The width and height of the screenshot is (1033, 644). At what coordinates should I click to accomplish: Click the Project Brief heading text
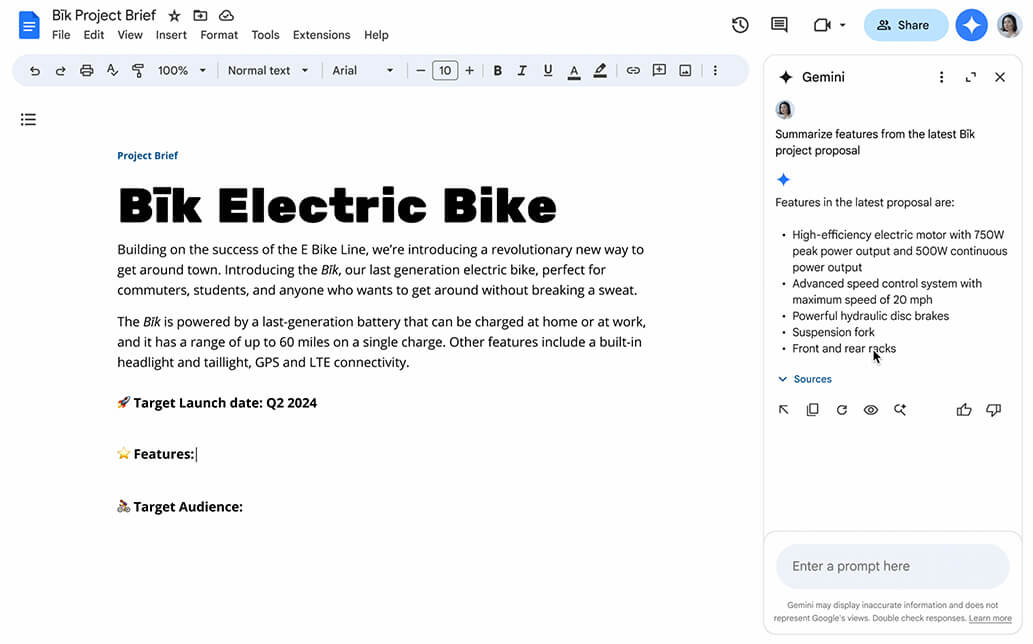point(148,155)
